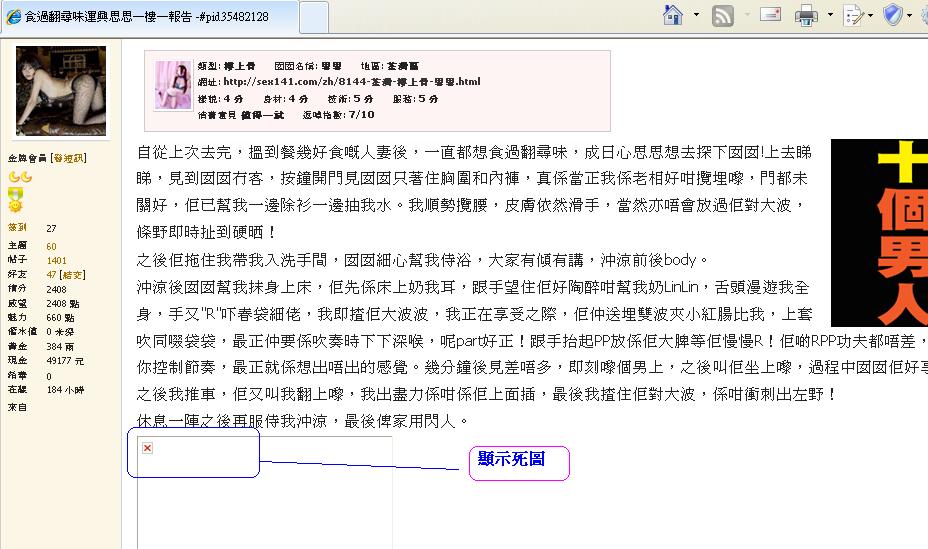The image size is (928, 549).
Task: Select the 金牌會員 member title text
Action: click(27, 158)
